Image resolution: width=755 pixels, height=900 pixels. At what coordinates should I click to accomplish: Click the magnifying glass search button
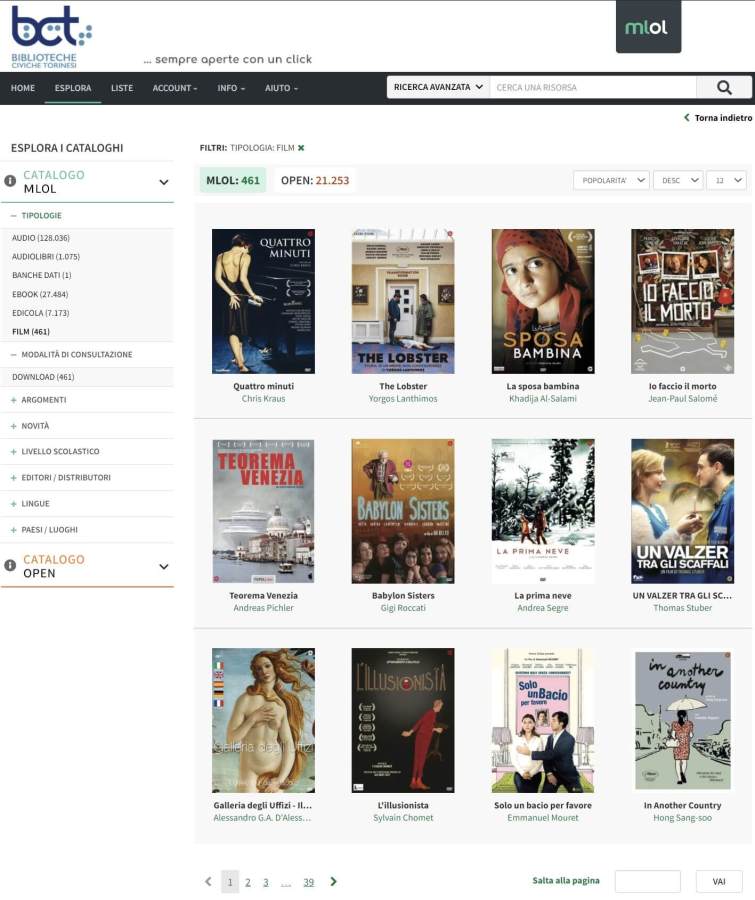724,87
